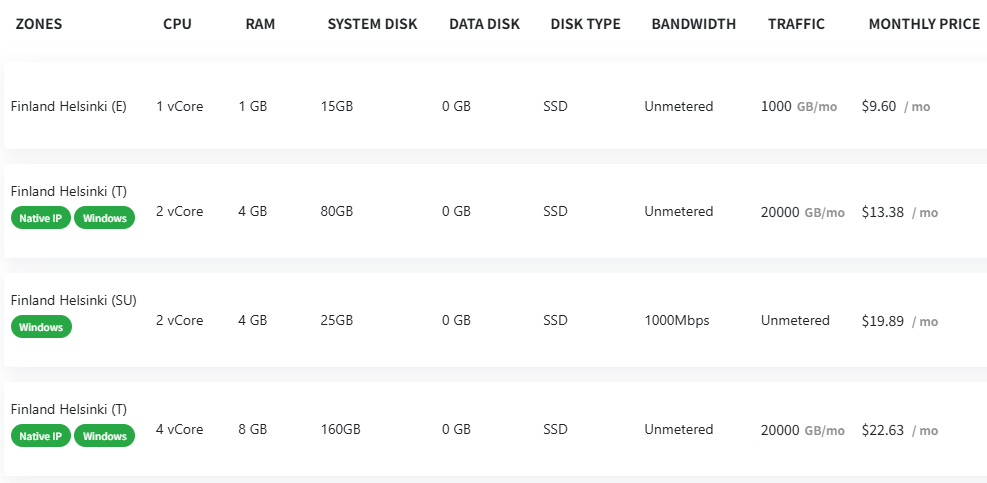Screen dimensions: 987x483
Task: Select the Finland Helsinki (E) plan row
Action: [68, 106]
